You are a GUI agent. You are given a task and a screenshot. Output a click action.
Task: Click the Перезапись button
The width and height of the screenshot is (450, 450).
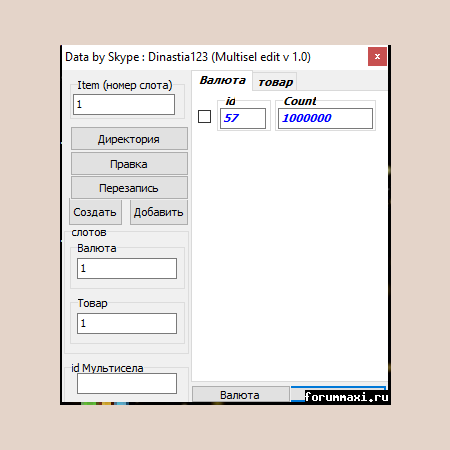click(x=129, y=188)
